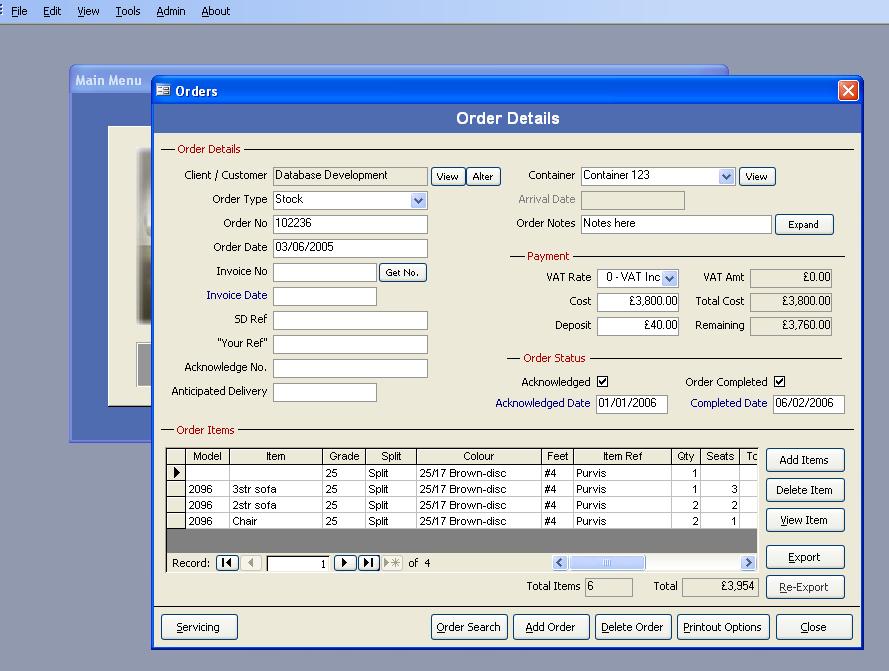Start an Order Search
The height and width of the screenshot is (671, 889).
point(469,627)
